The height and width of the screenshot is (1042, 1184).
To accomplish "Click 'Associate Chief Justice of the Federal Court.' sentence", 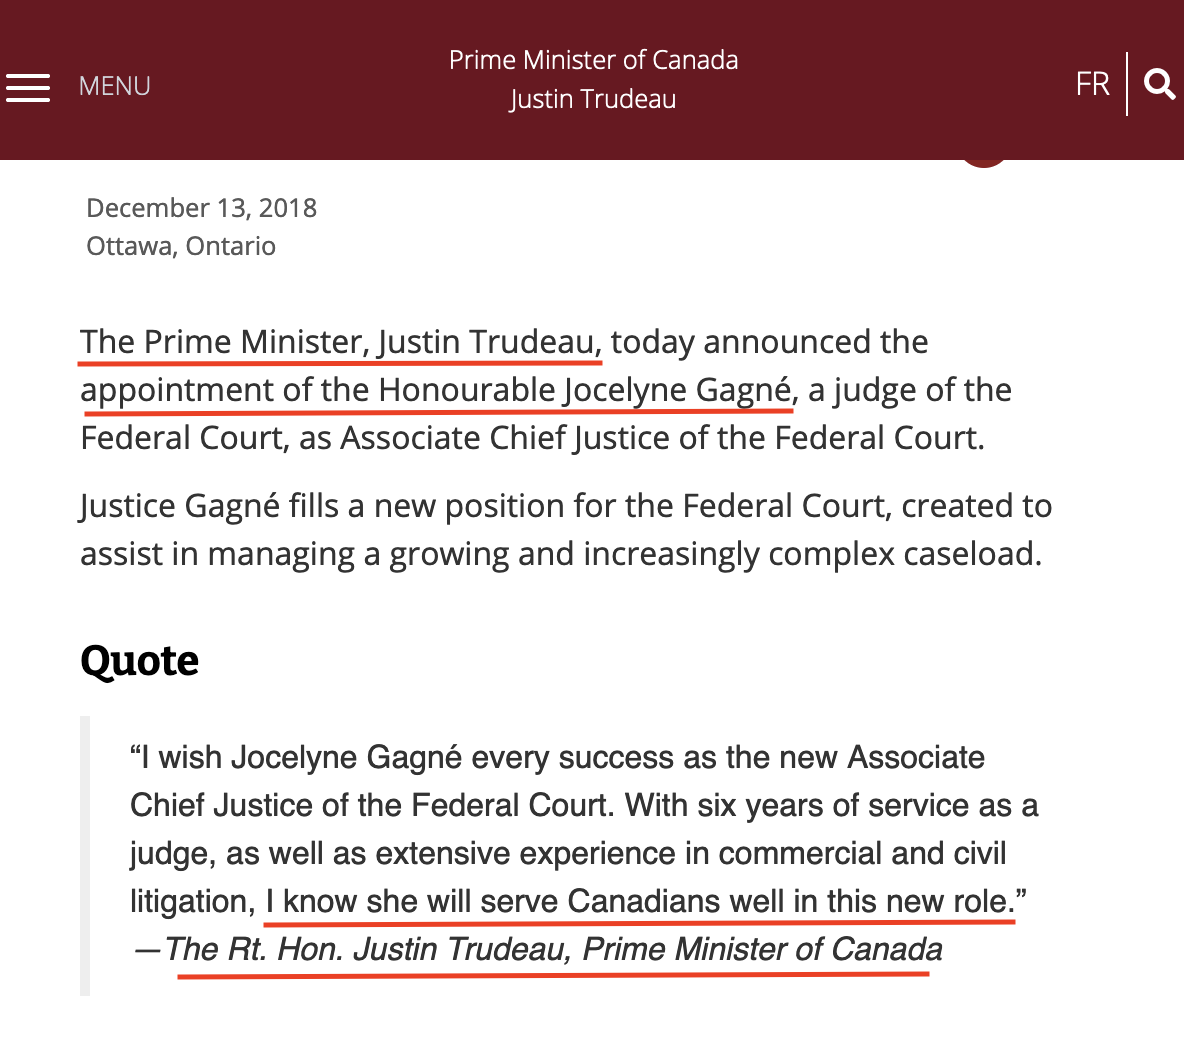I will pyautogui.click(x=662, y=438).
